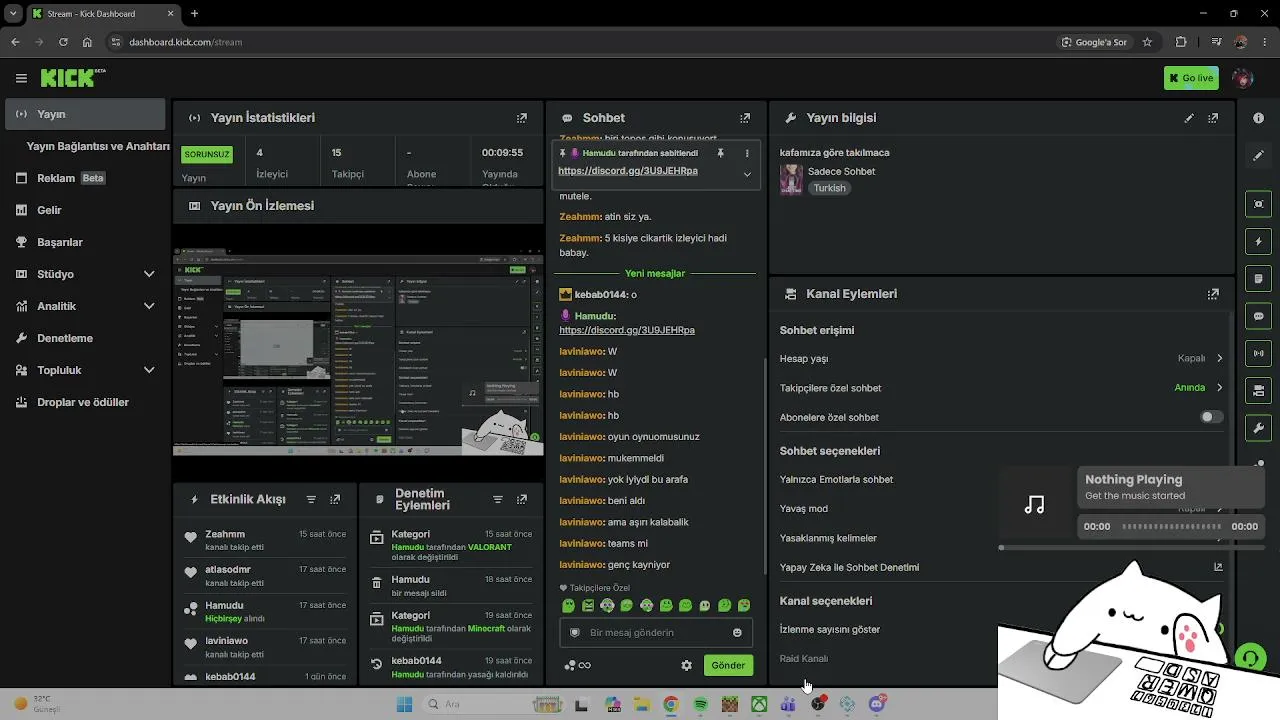The image size is (1280, 720).
Task: Click the lightning bolt icon in right sidebar
Action: (x=1258, y=242)
